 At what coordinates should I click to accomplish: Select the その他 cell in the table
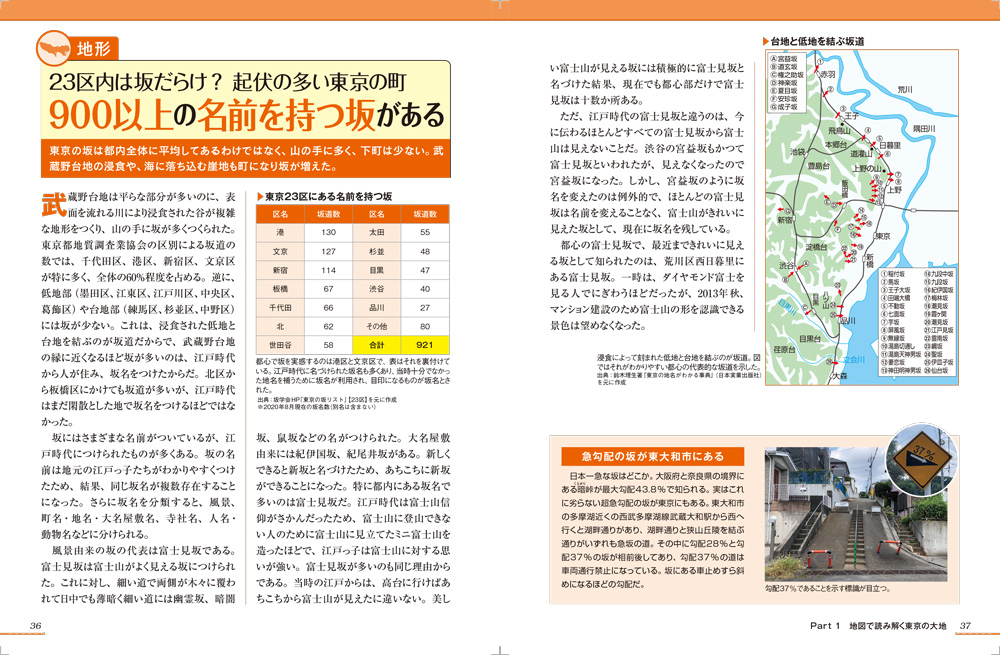point(377,327)
